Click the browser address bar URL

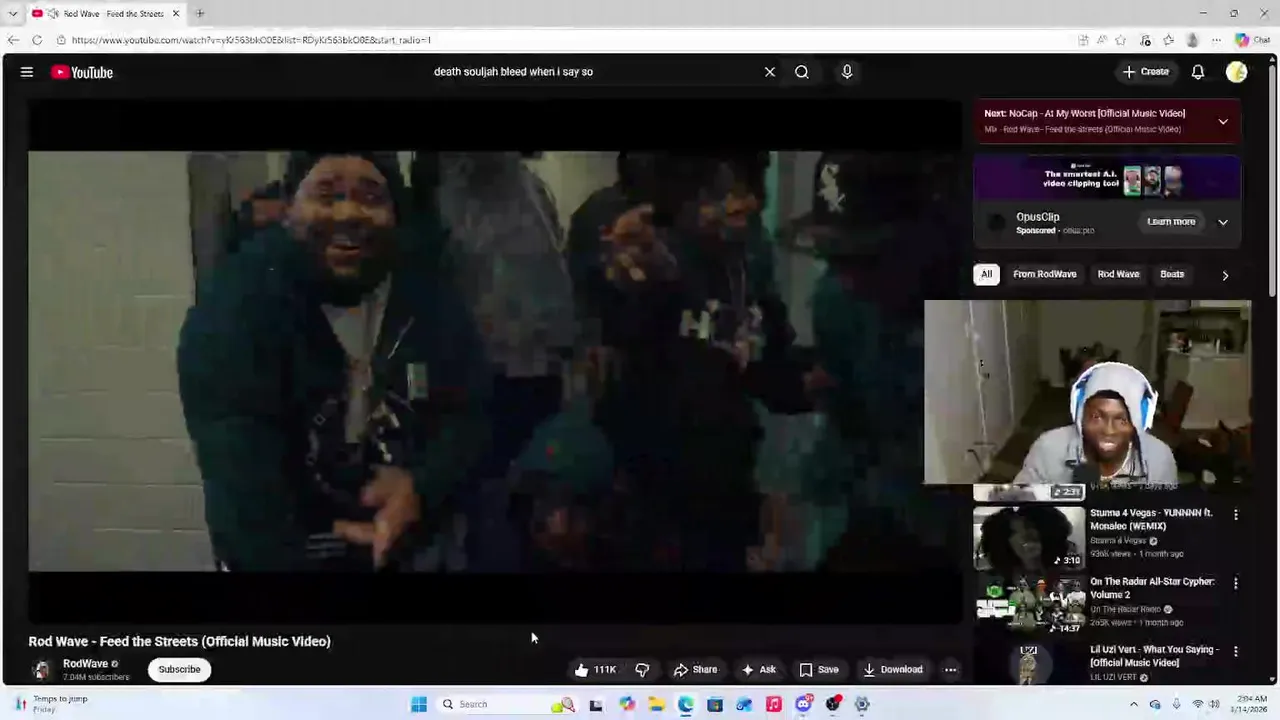click(251, 40)
